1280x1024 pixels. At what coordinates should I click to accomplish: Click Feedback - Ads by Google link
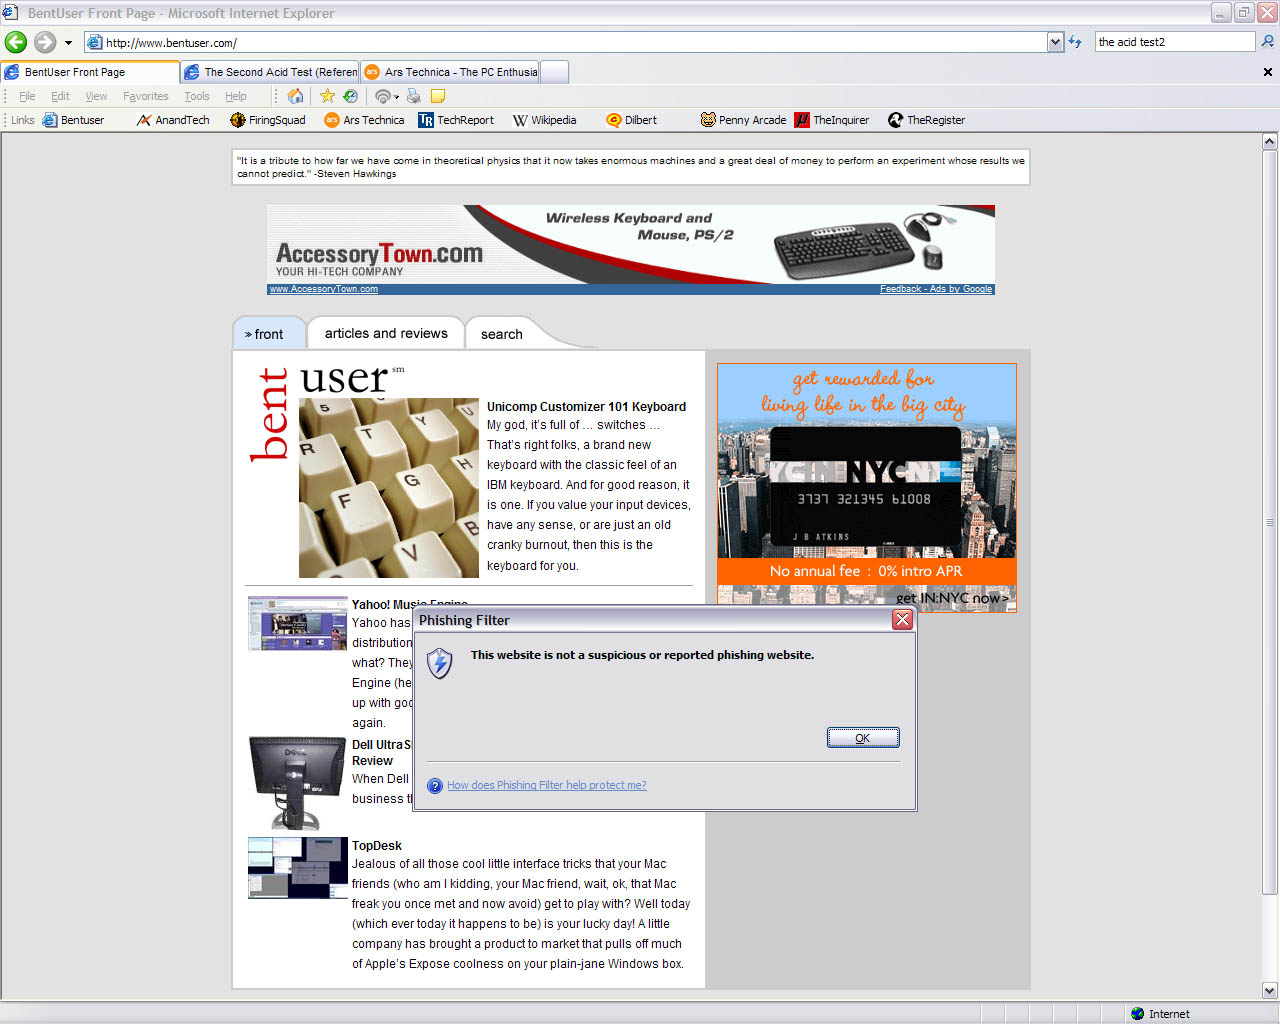[x=936, y=289]
